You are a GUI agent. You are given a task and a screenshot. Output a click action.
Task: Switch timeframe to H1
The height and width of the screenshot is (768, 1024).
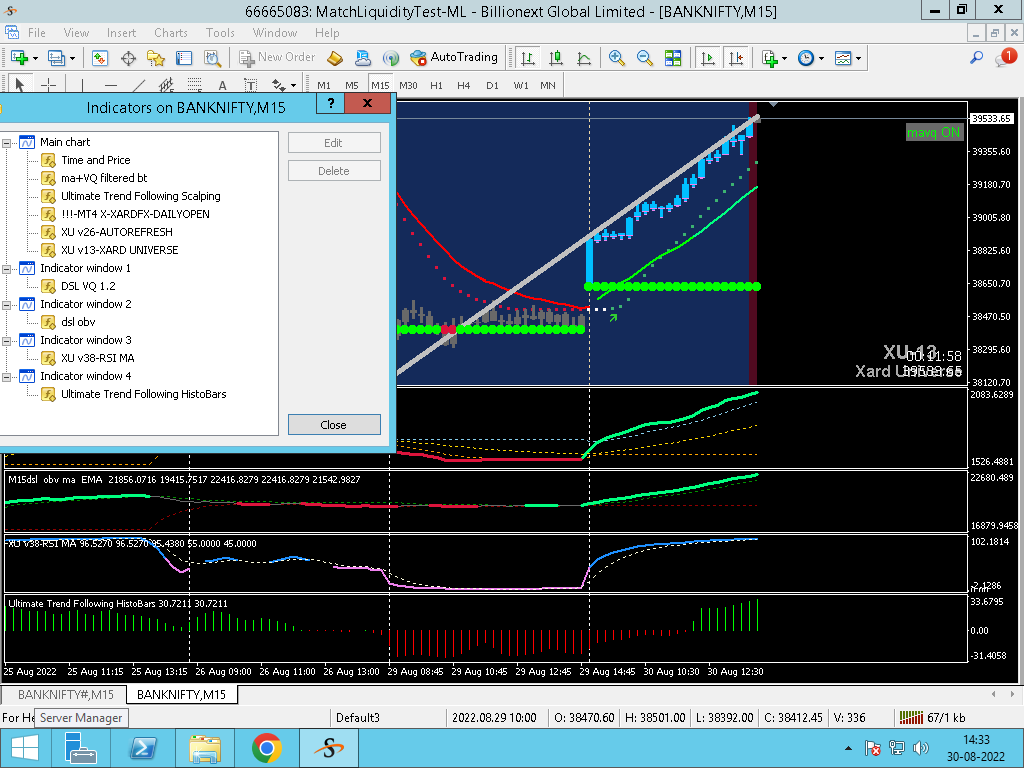[x=436, y=85]
